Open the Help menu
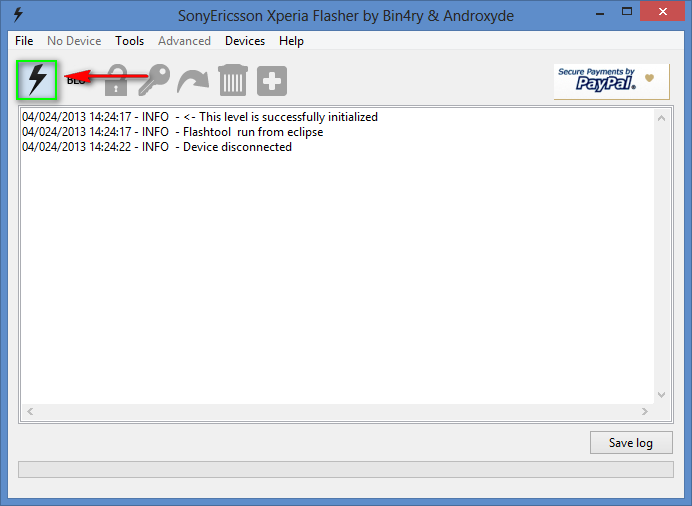 pos(291,41)
